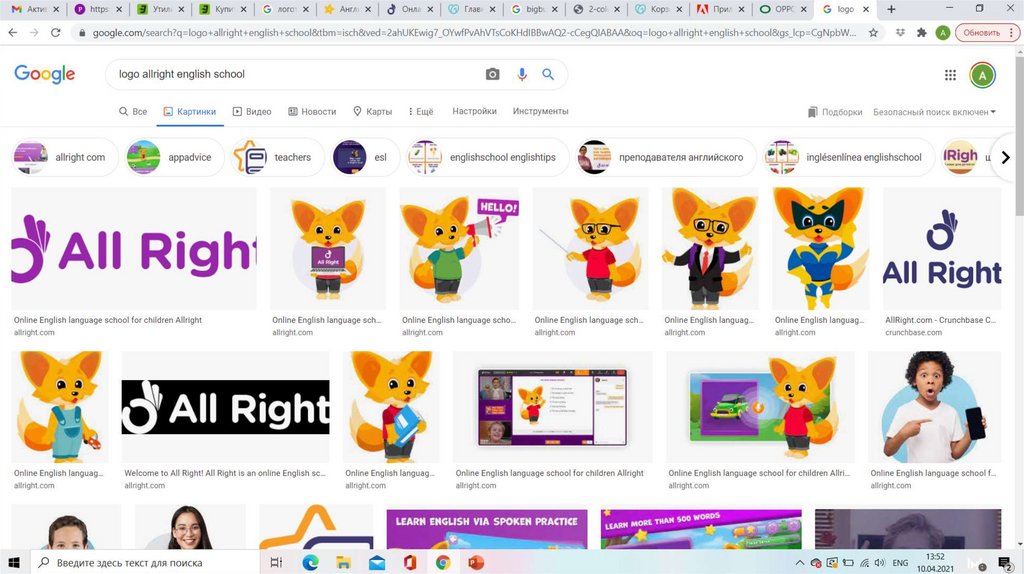Launch Microsoft Edge from taskbar
Screen dimensions: 1024x574
click(310, 562)
